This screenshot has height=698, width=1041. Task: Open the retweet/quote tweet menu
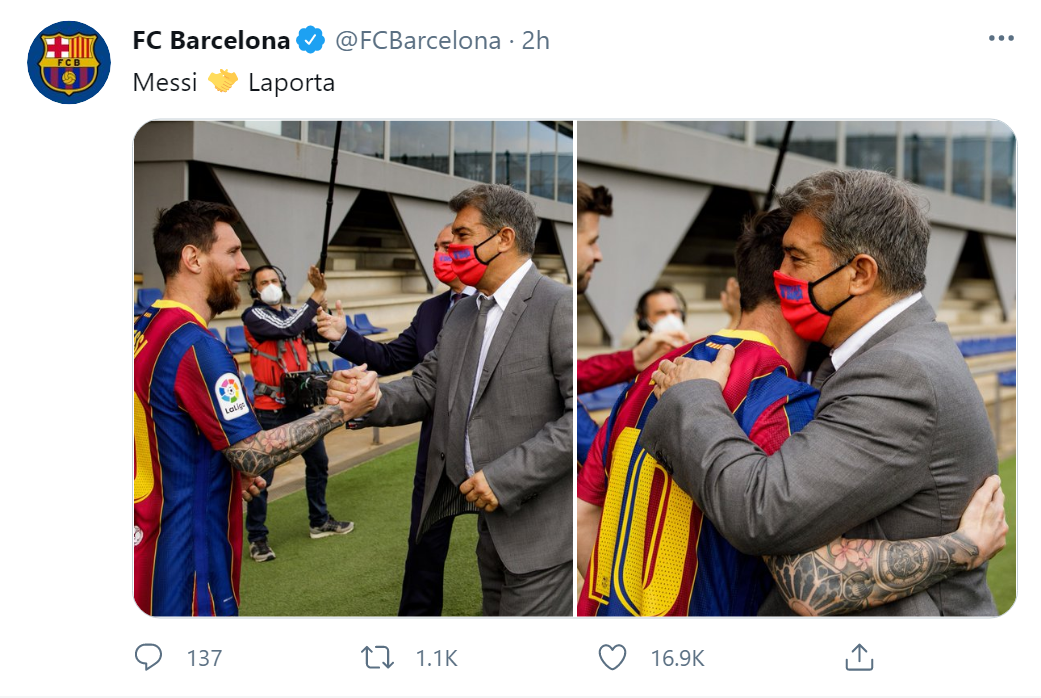point(377,658)
